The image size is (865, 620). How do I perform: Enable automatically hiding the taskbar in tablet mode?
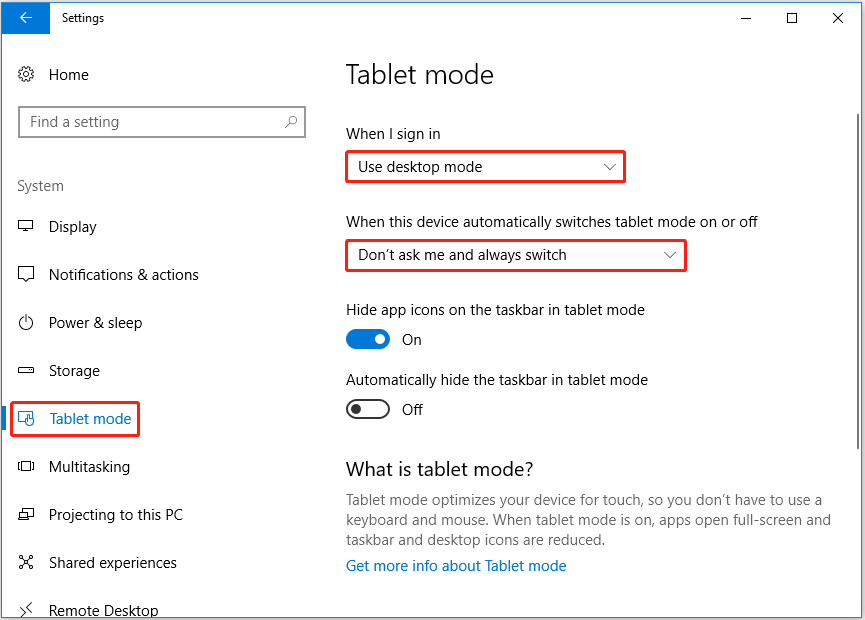coord(368,409)
